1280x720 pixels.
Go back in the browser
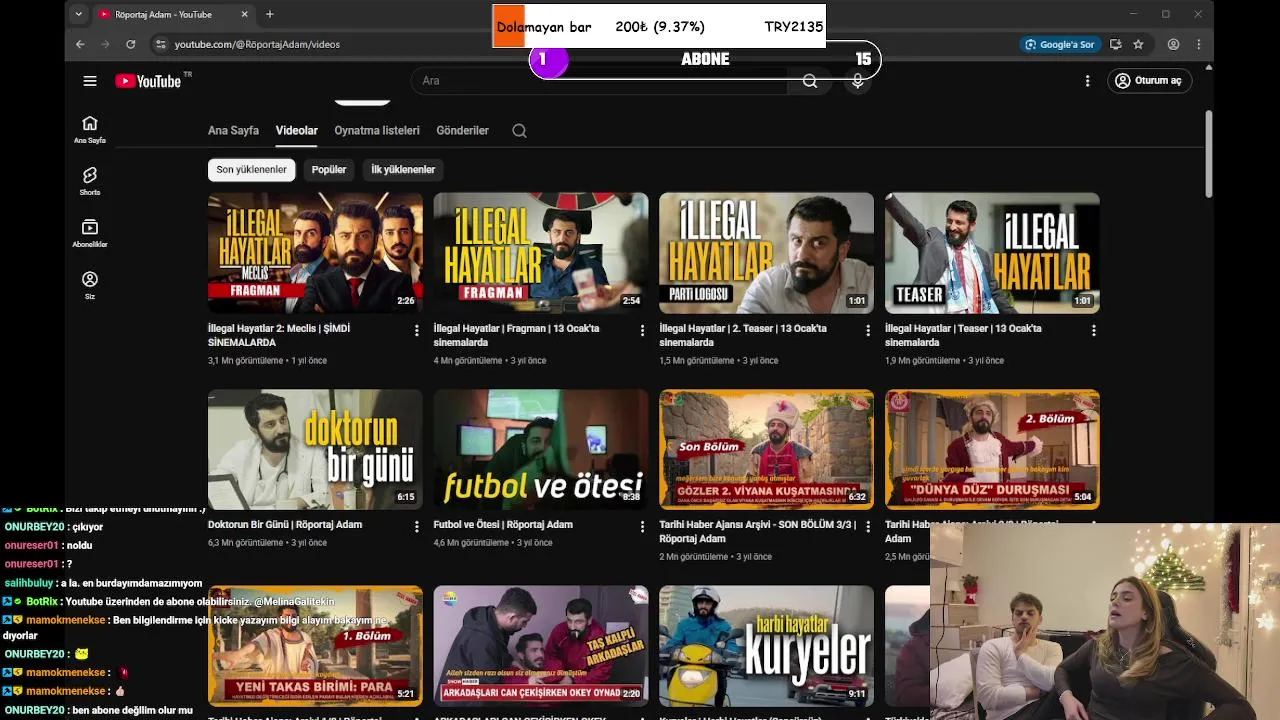pyautogui.click(x=80, y=44)
